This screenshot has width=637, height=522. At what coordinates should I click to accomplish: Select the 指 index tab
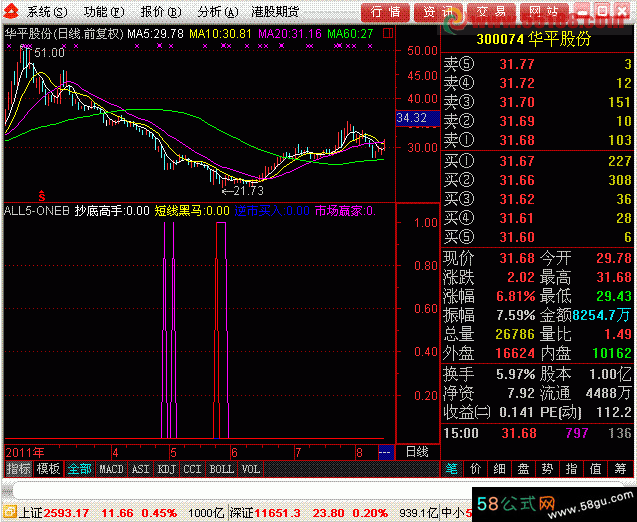(572, 469)
